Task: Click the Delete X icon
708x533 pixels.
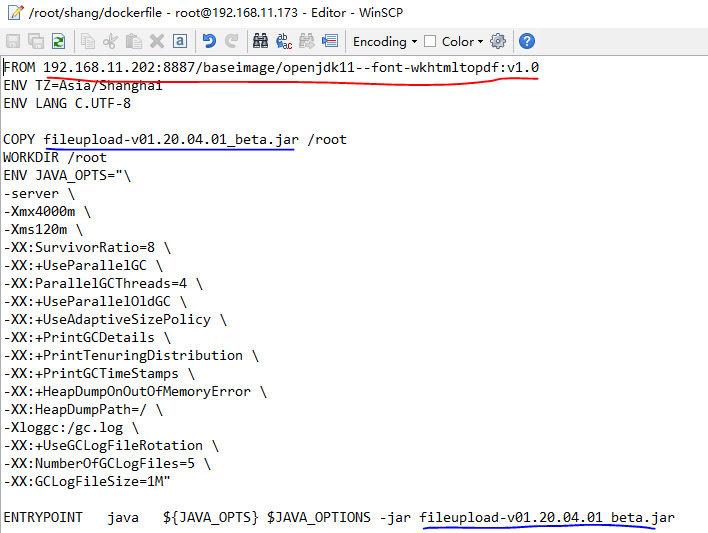Action: tap(157, 41)
